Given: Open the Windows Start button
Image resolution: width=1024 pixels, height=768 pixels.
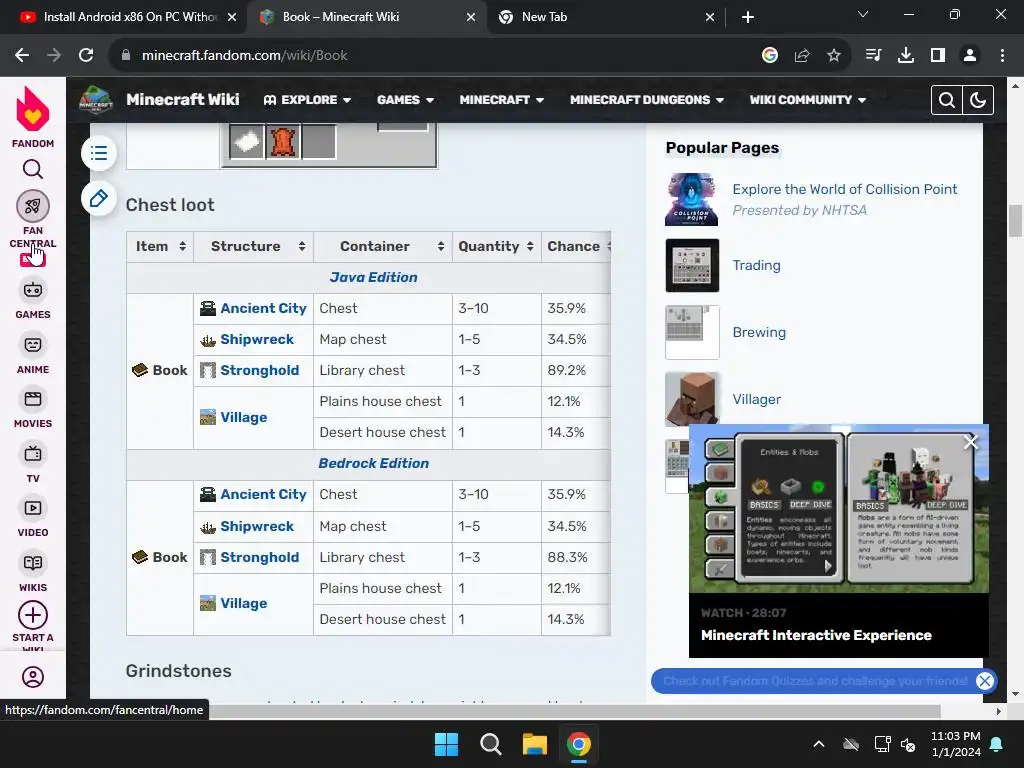Looking at the screenshot, I should (x=447, y=744).
